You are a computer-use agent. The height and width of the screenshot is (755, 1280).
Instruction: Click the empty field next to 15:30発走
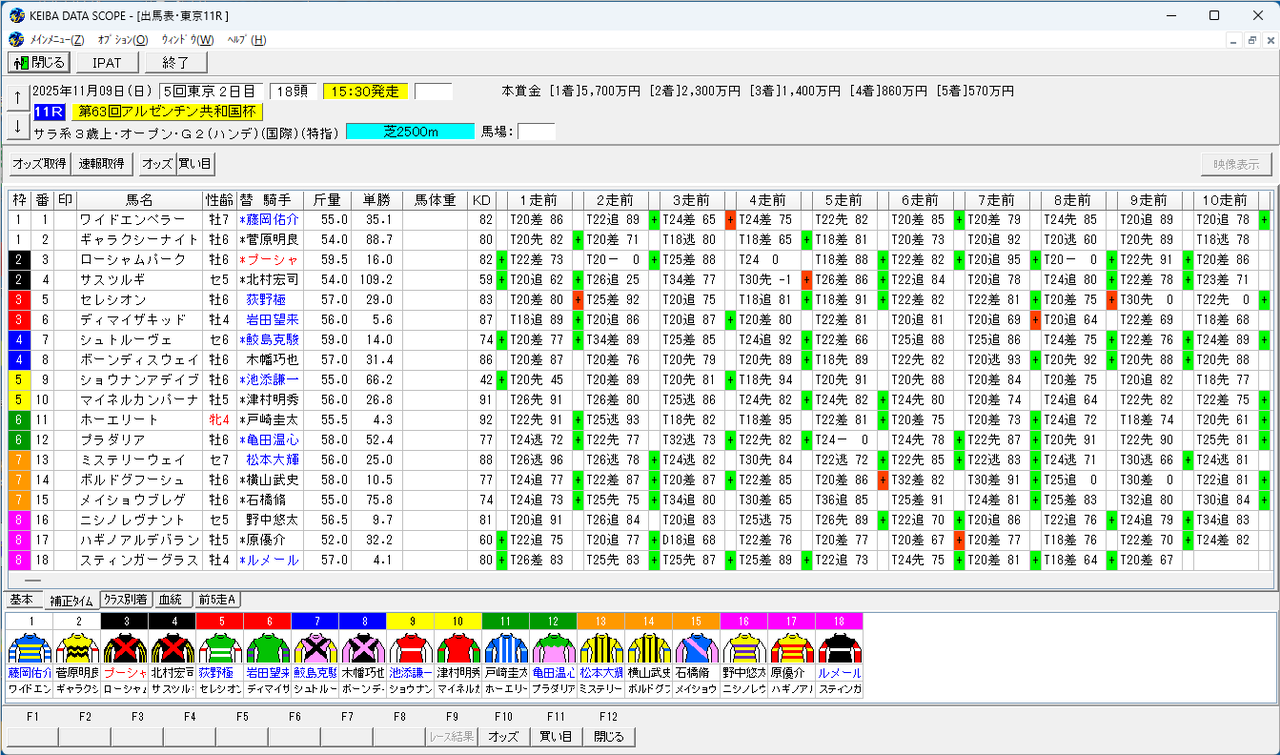433,91
